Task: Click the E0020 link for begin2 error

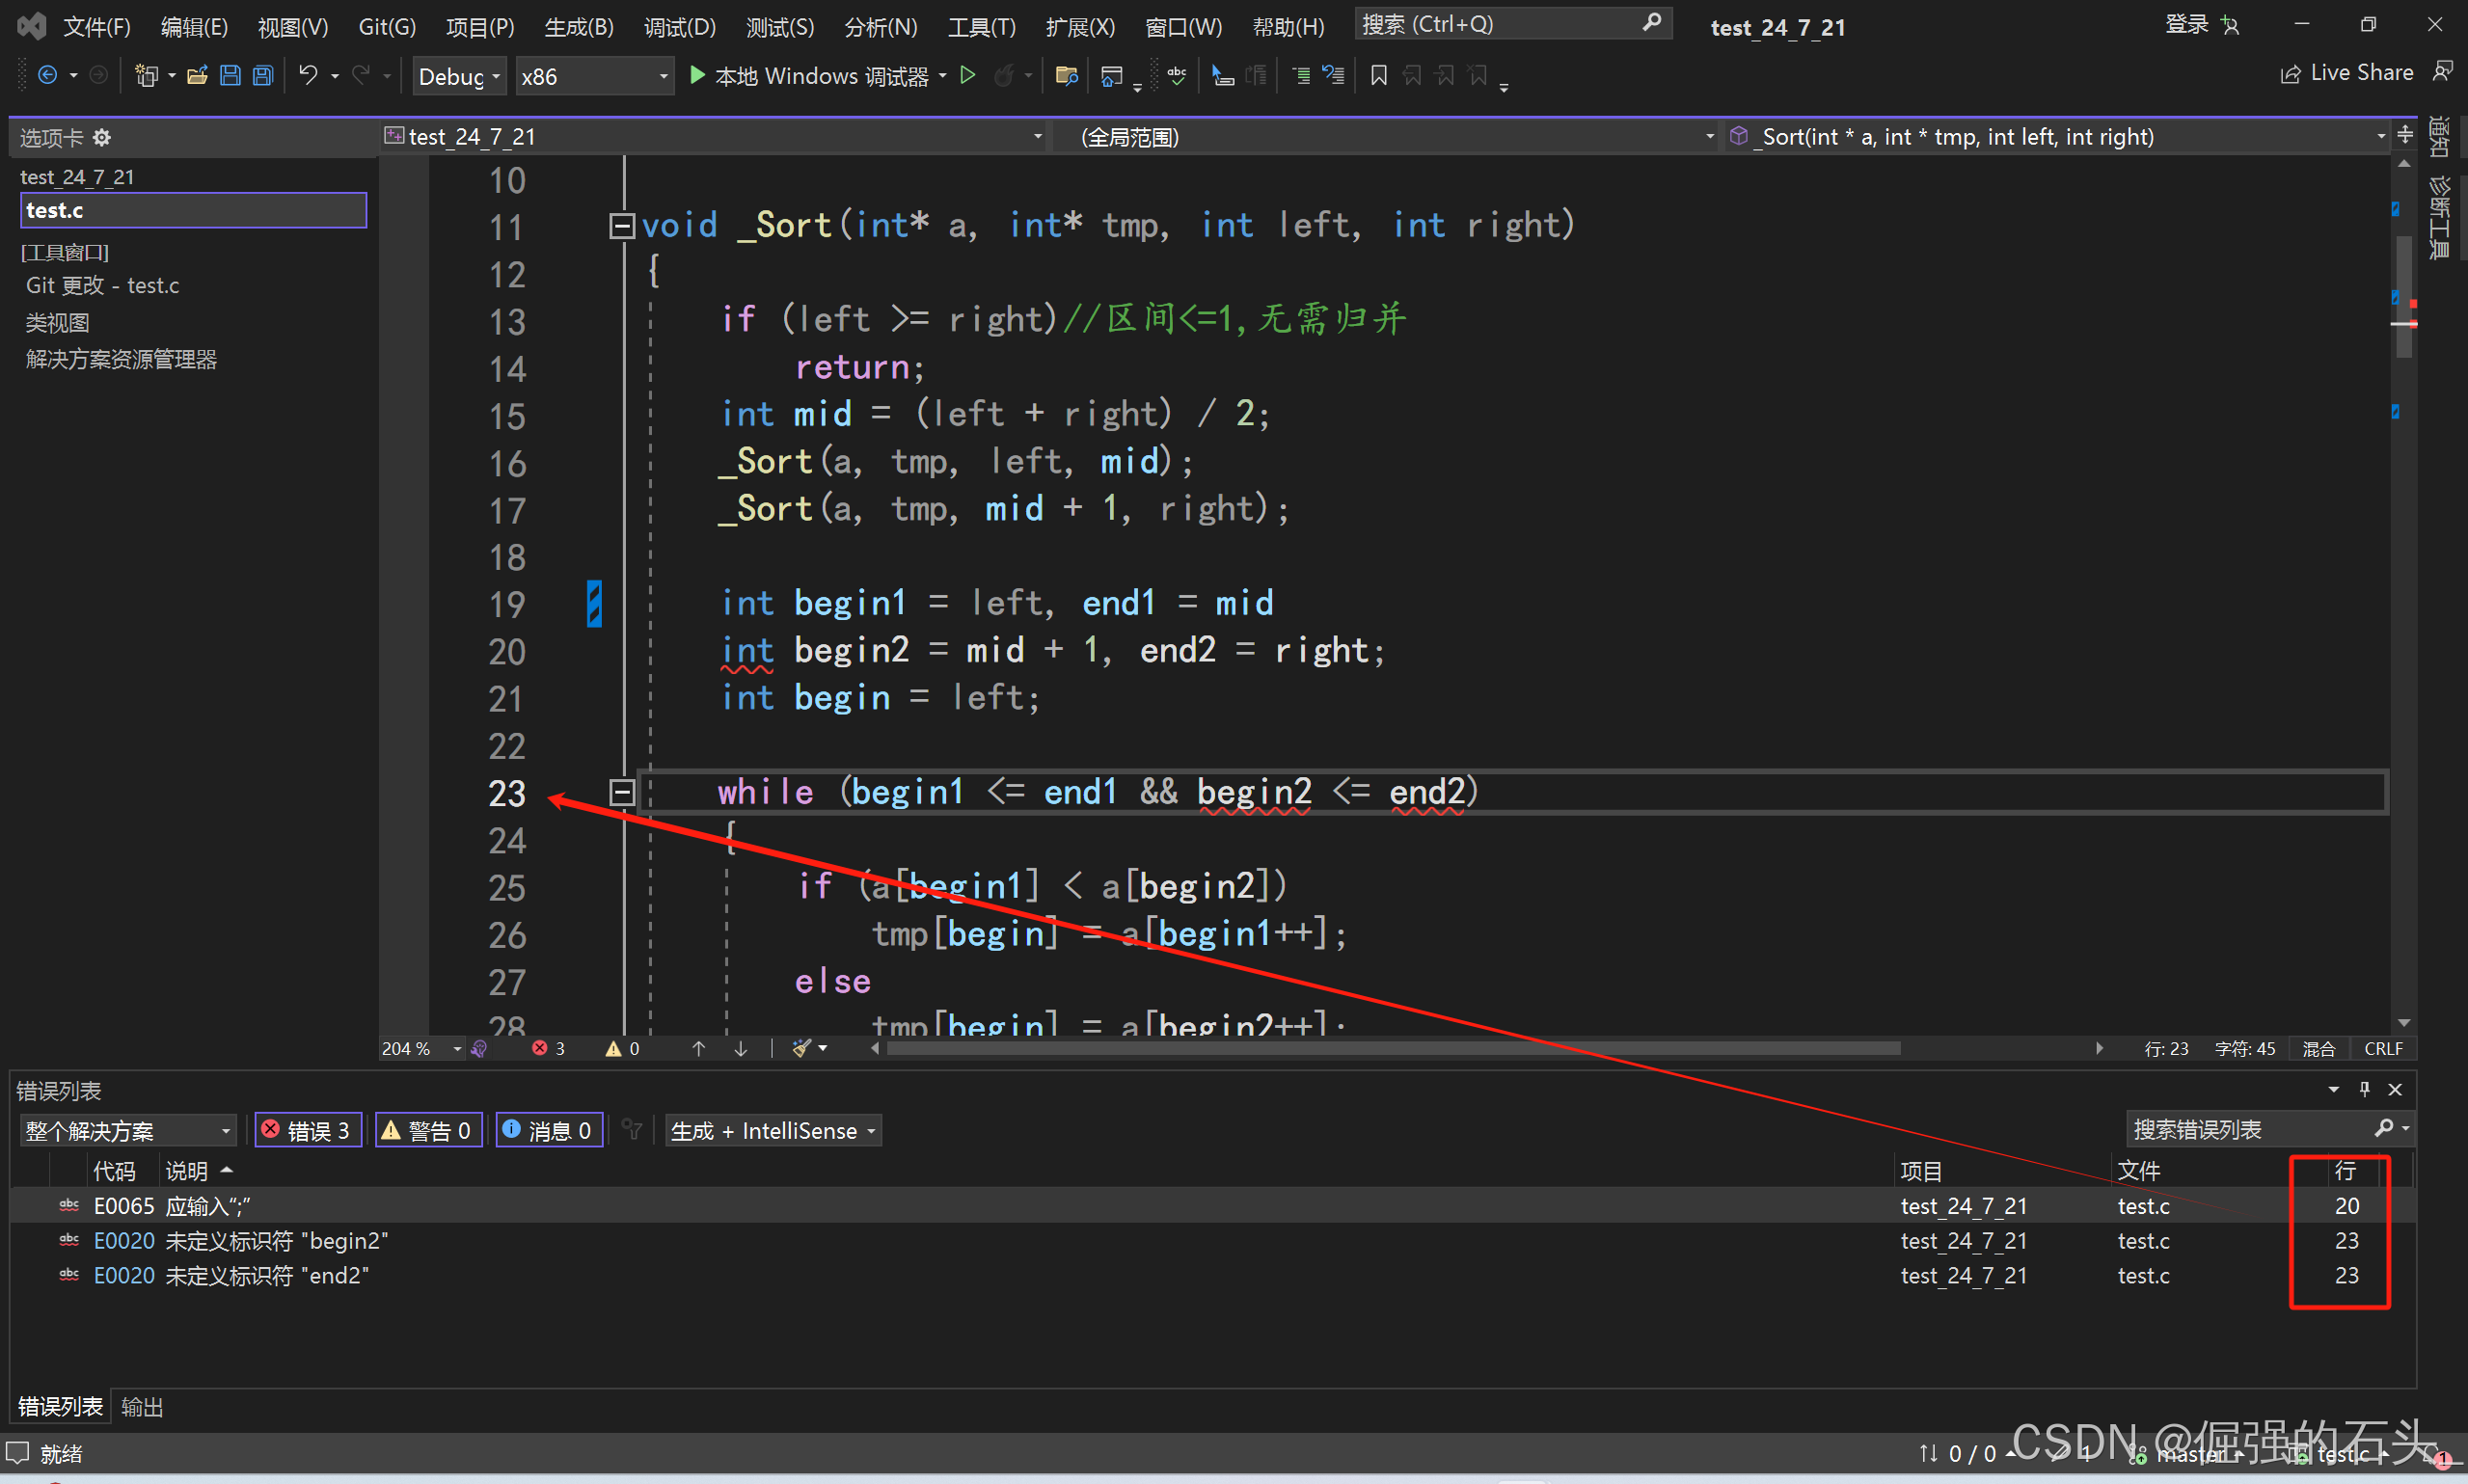Action: tap(124, 1241)
